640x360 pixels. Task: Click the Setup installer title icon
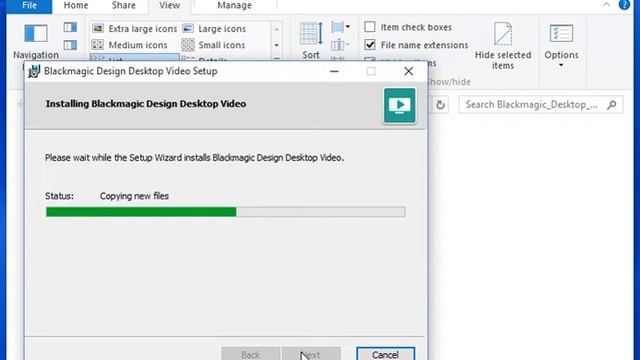[33, 71]
